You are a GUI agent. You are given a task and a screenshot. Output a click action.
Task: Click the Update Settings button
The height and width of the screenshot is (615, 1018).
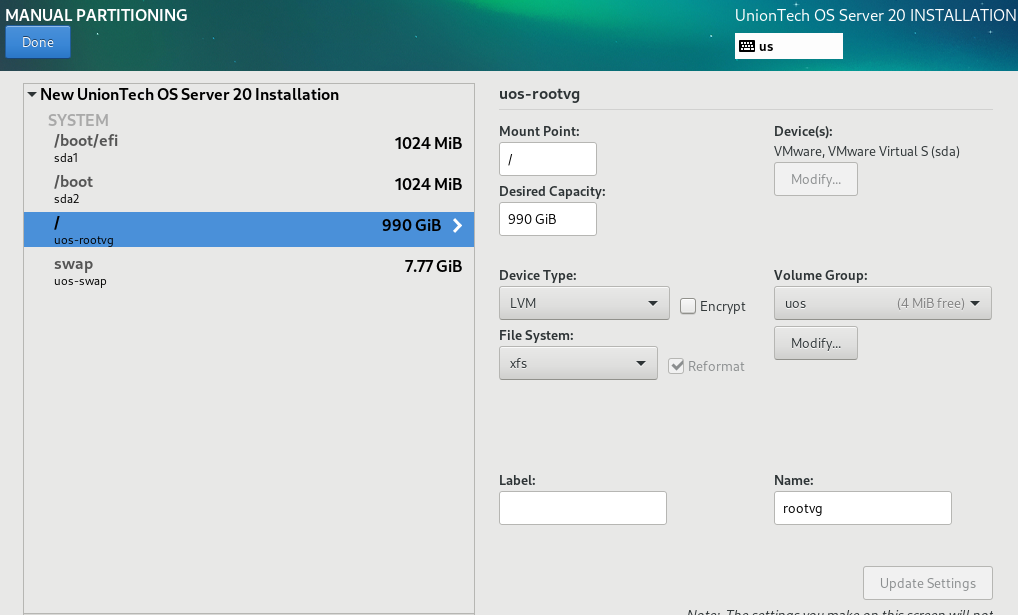[x=927, y=583]
